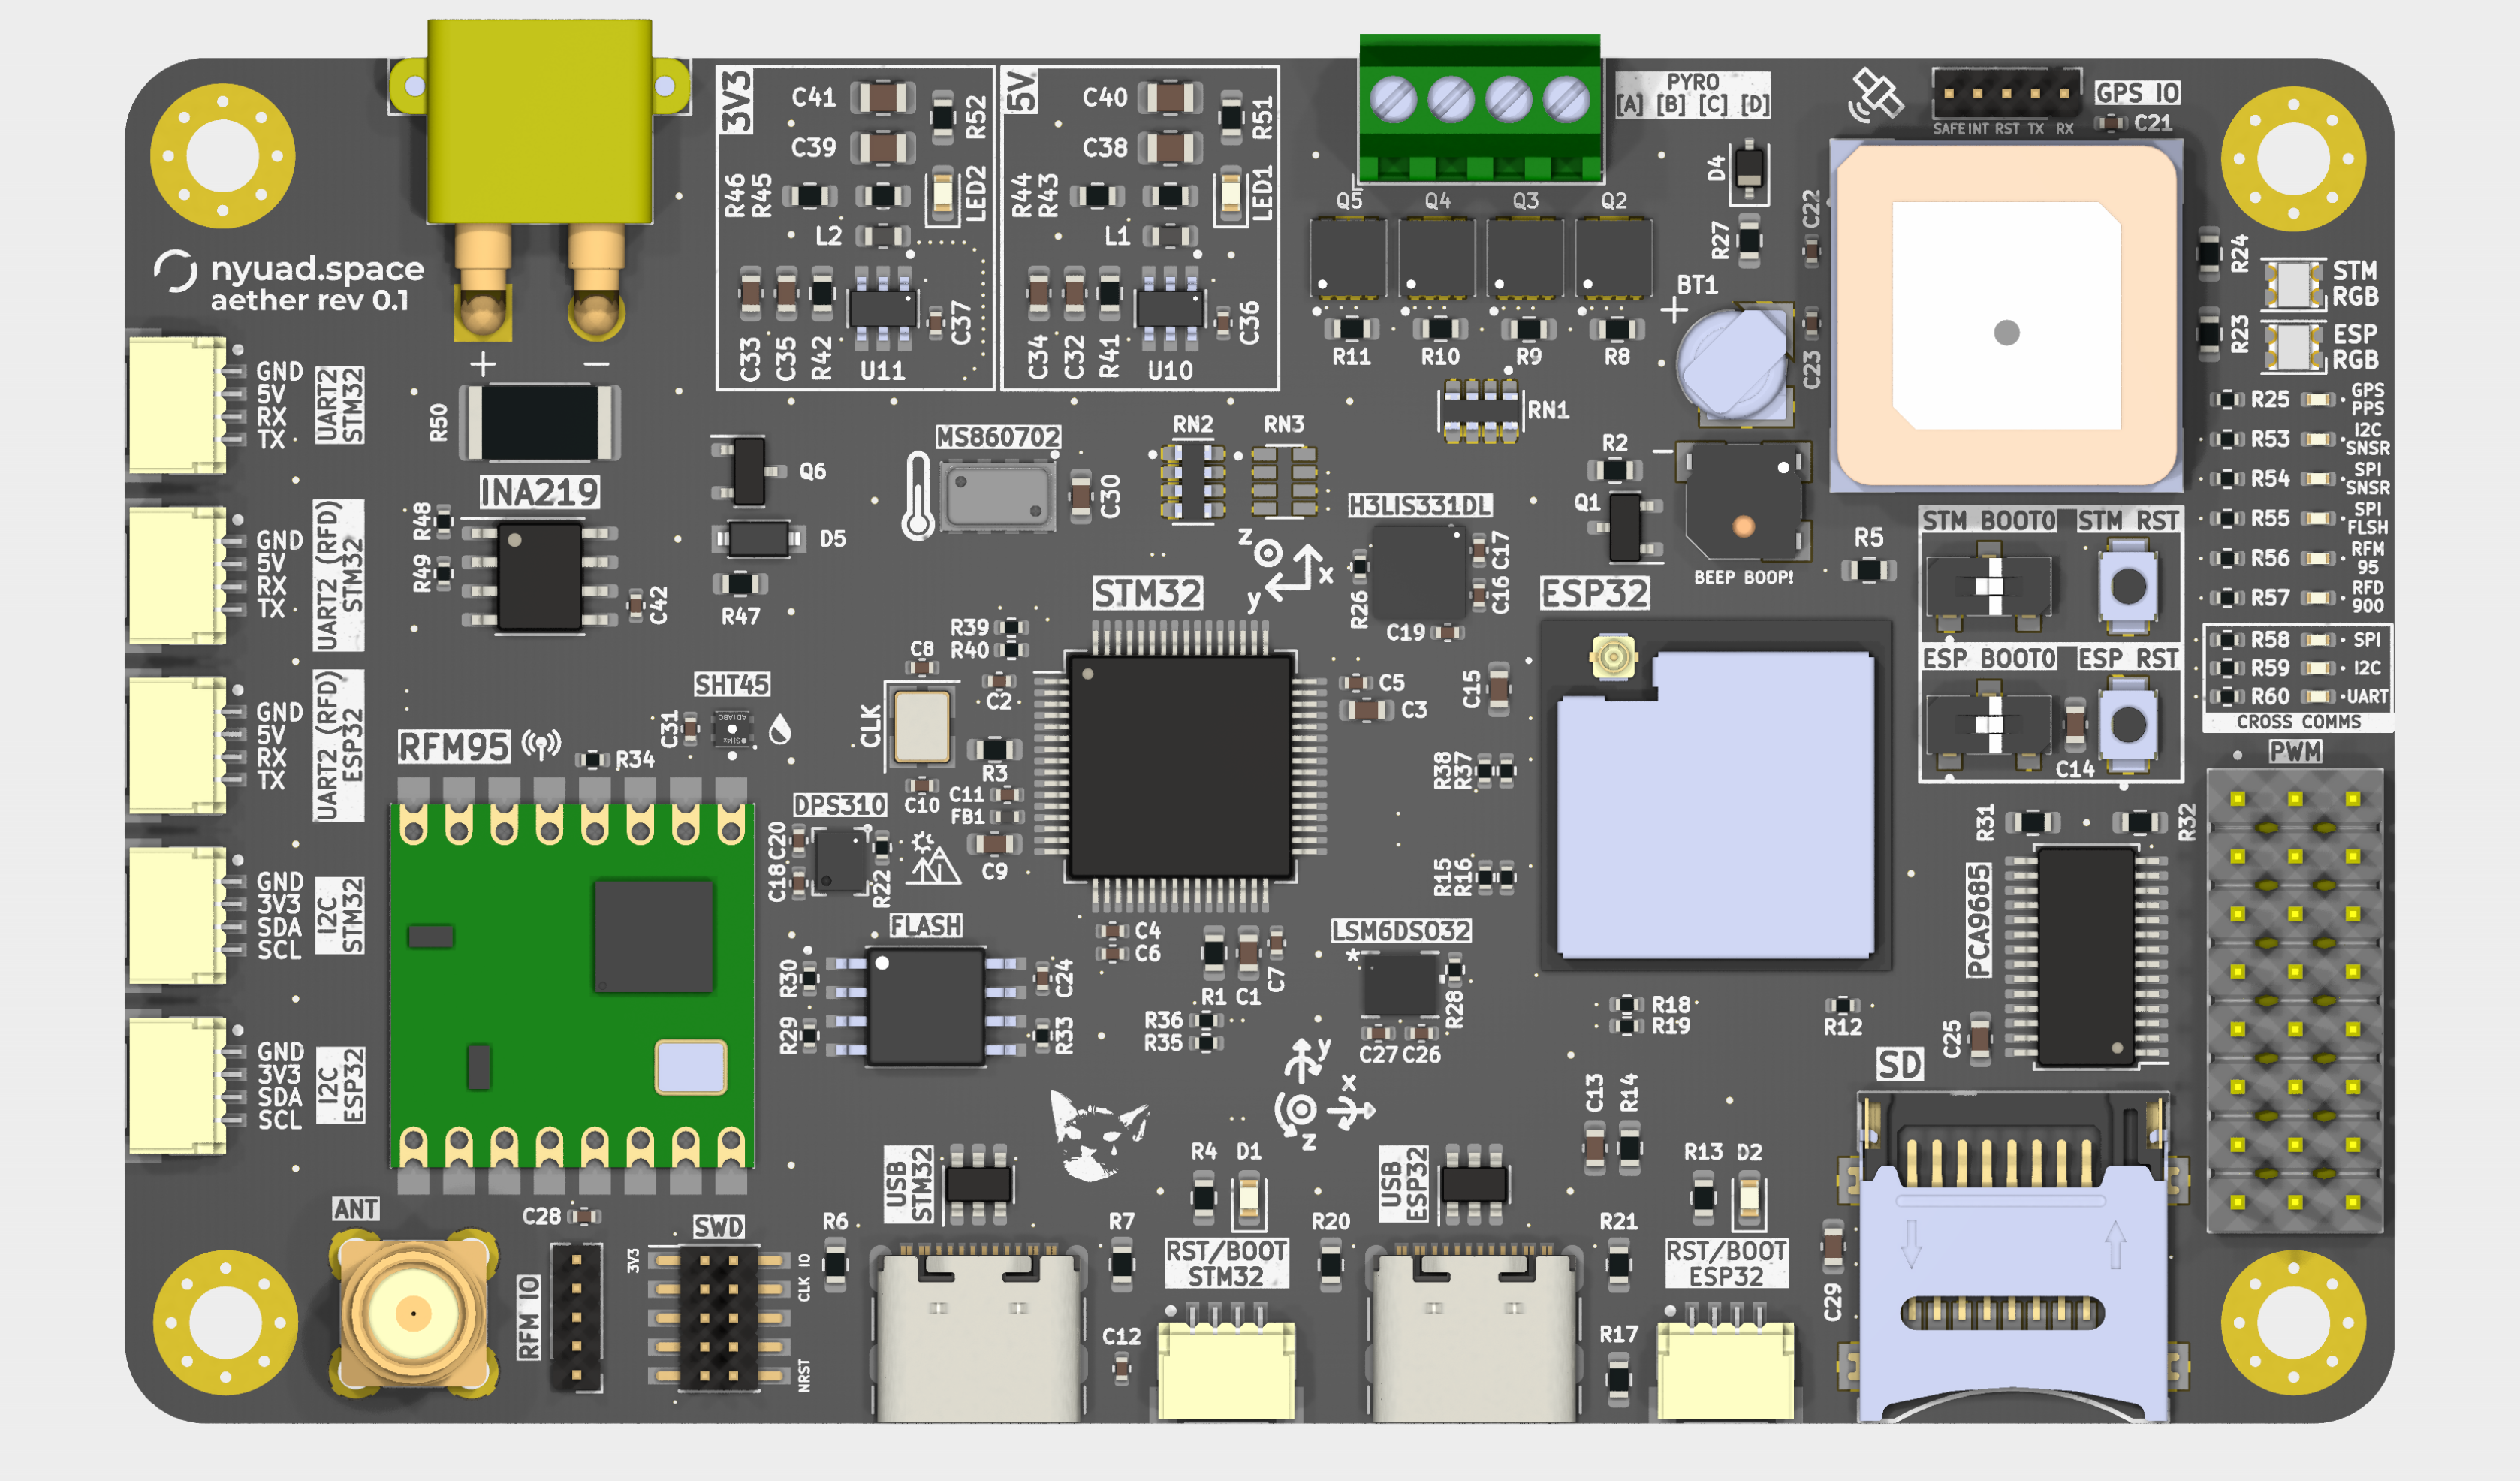2520x1481 pixels.
Task: Click the radio wave icon after RFM95
Action: click(542, 744)
